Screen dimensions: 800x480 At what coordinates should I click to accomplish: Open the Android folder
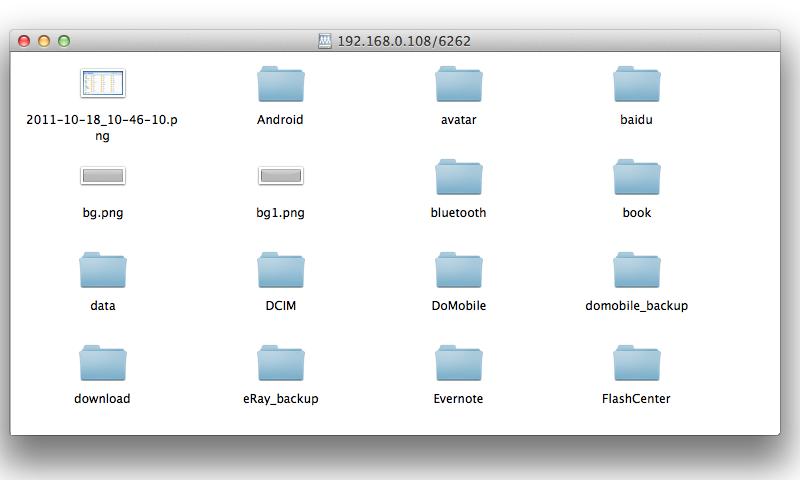coord(280,85)
